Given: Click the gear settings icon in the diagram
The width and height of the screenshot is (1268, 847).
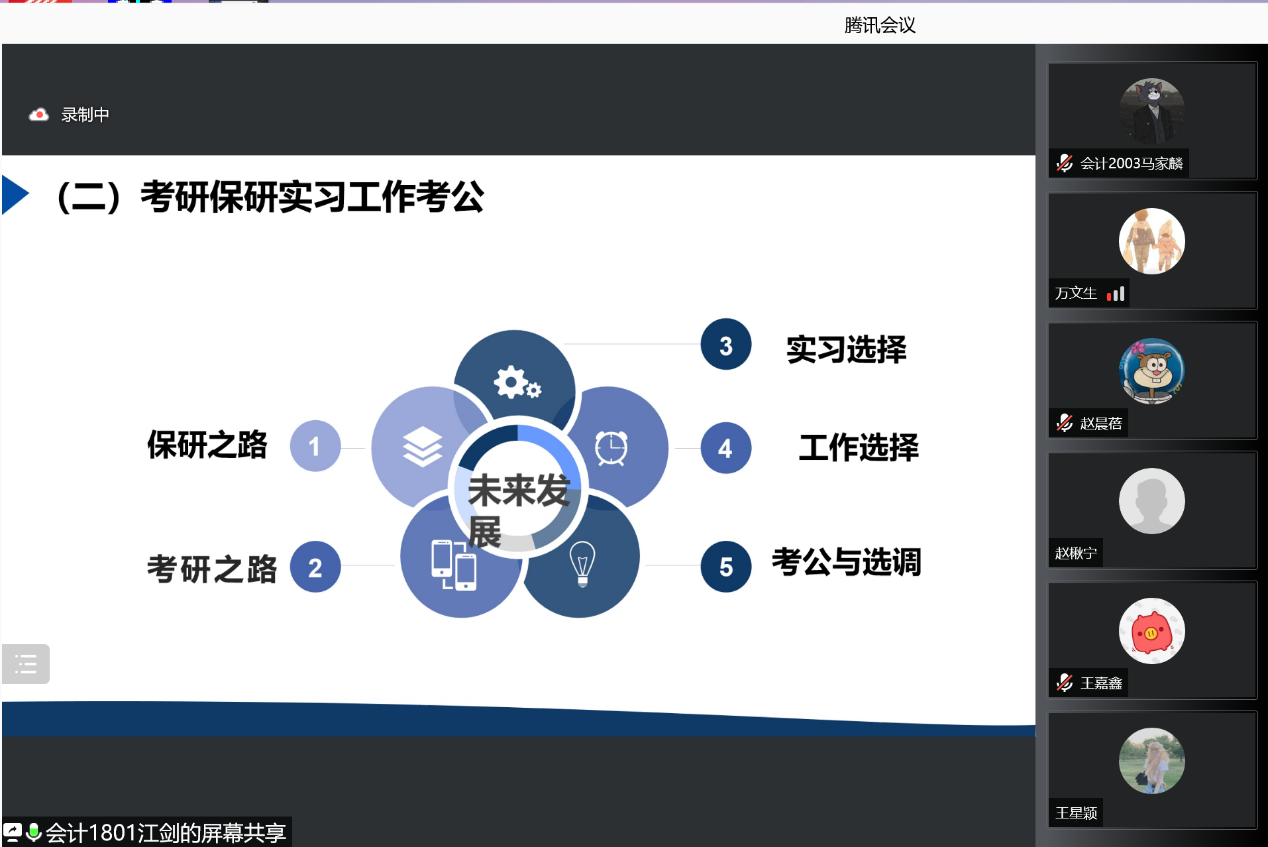Looking at the screenshot, I should point(516,382).
